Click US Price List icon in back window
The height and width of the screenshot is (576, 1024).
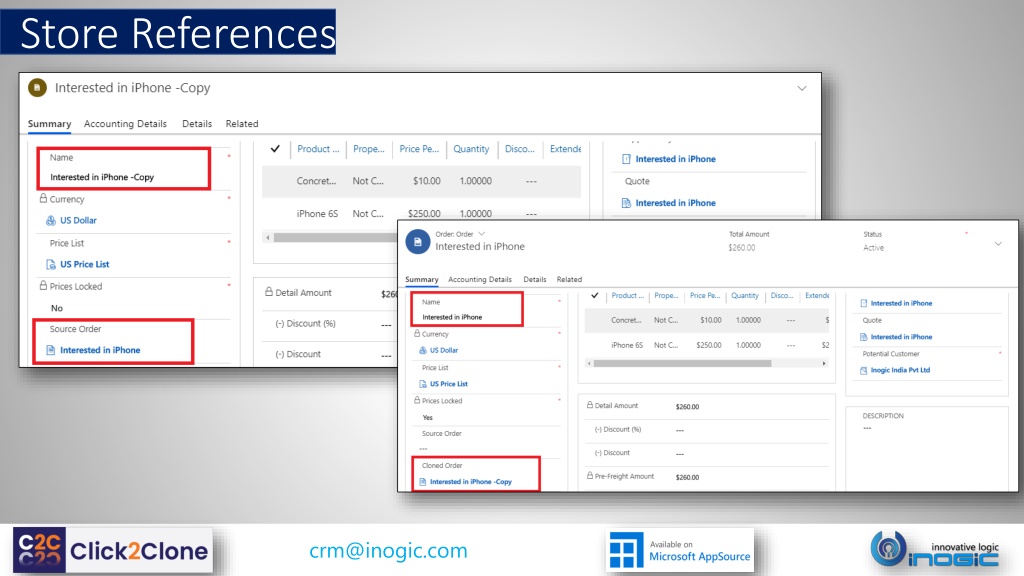(51, 264)
